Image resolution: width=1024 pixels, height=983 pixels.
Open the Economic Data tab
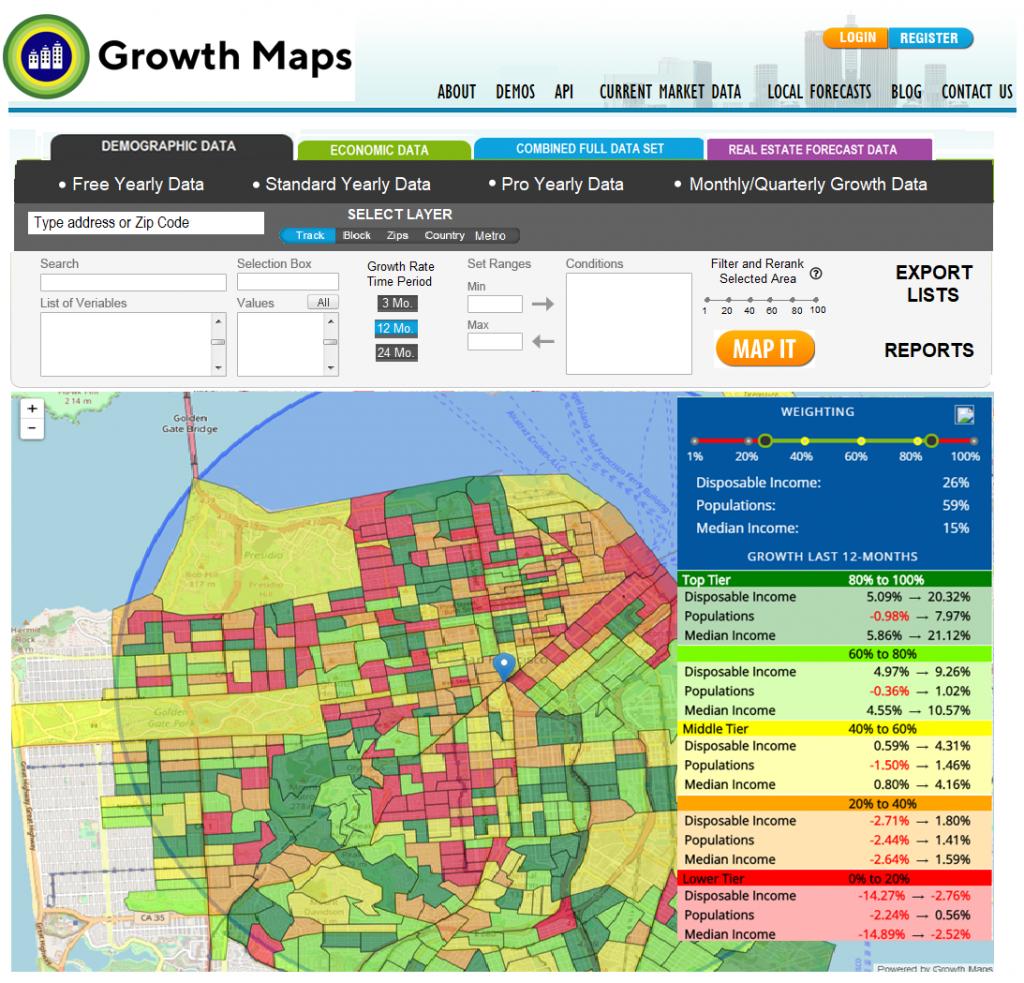pyautogui.click(x=384, y=150)
